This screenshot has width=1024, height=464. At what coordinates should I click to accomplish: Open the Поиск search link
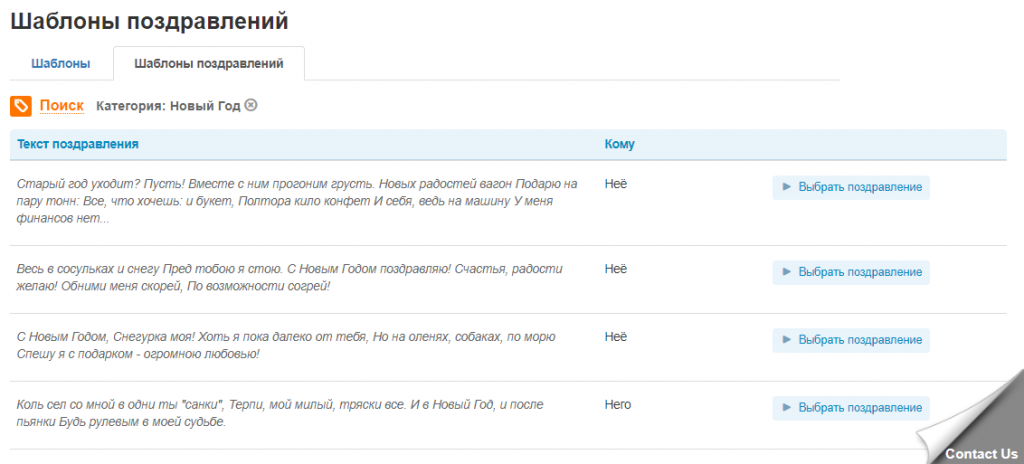61,105
